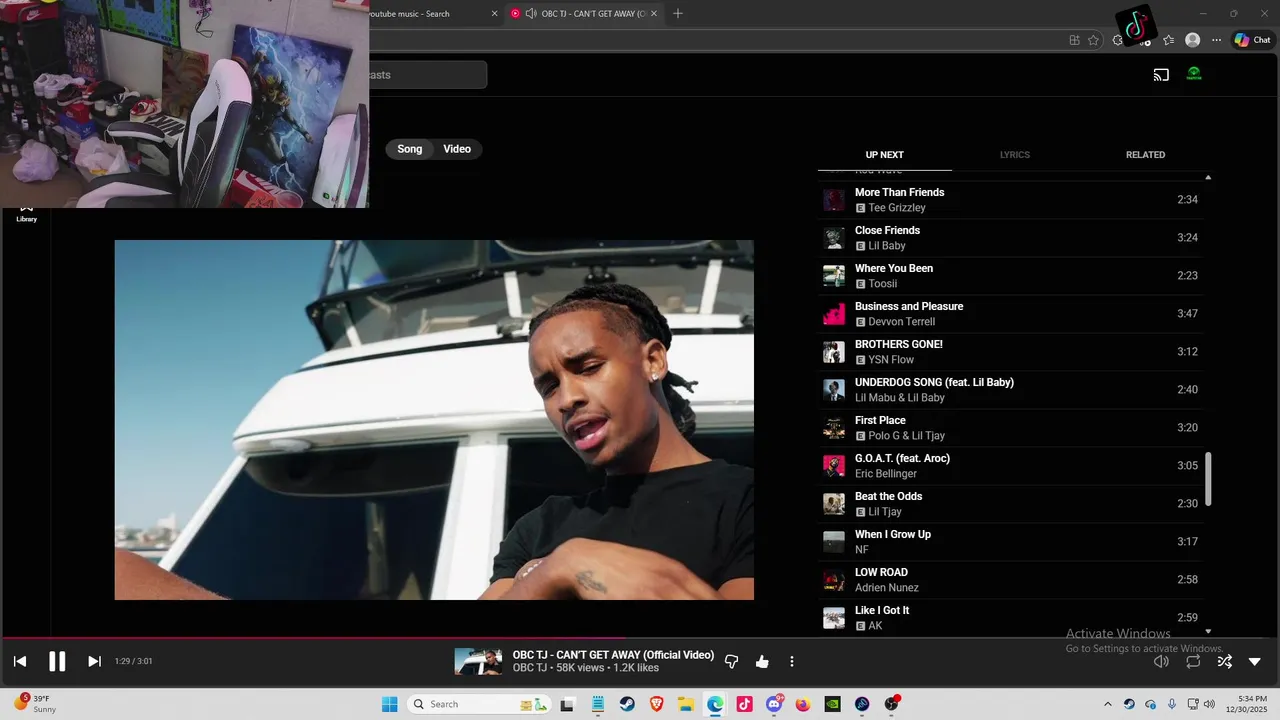Open the three-dot song options menu

click(x=792, y=661)
